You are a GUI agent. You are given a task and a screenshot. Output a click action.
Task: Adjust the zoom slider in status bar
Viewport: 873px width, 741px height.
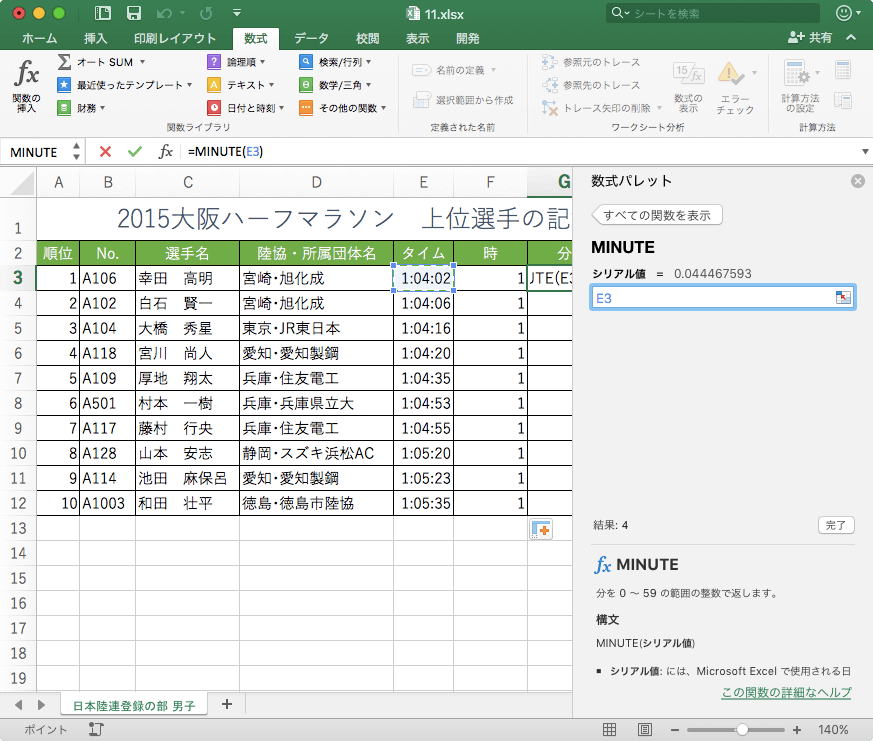coord(741,730)
